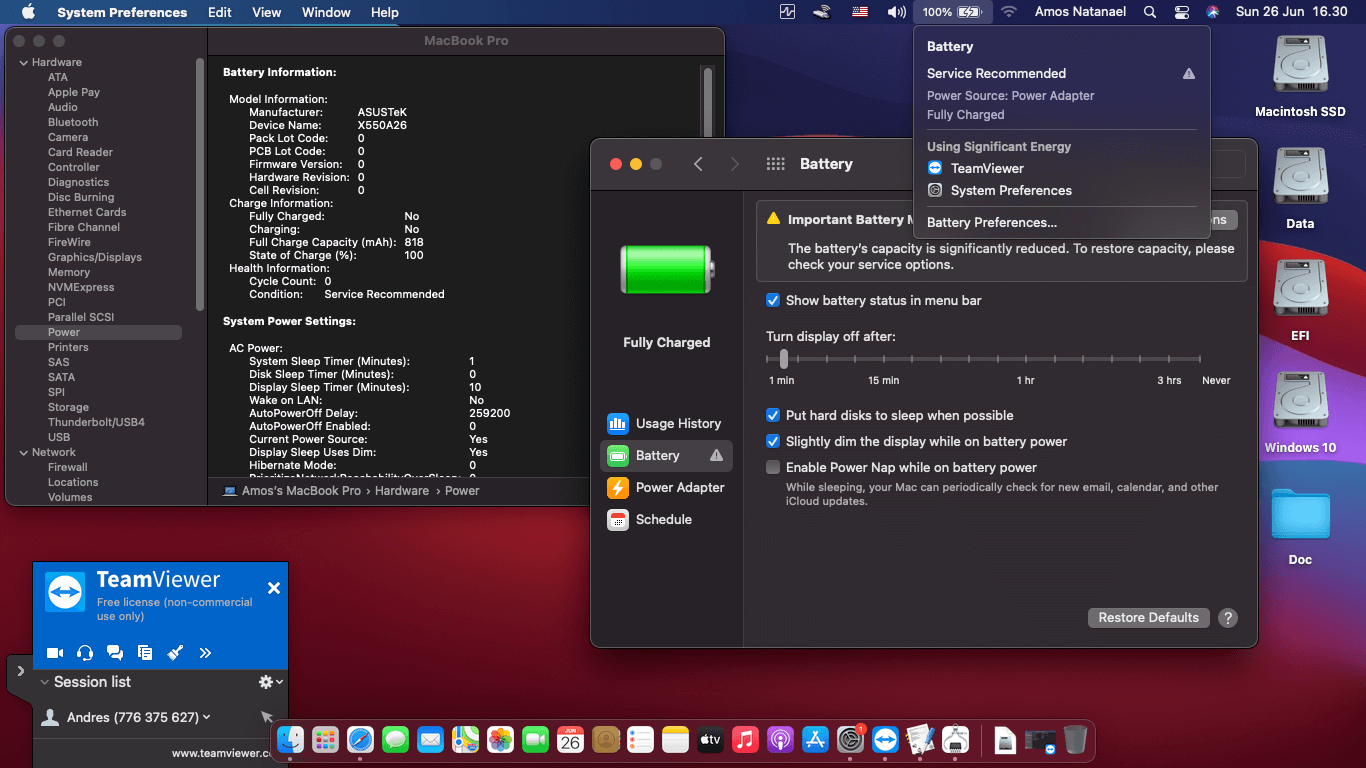This screenshot has width=1366, height=768.
Task: Enable Power Nap while on battery power
Action: pyautogui.click(x=773, y=467)
